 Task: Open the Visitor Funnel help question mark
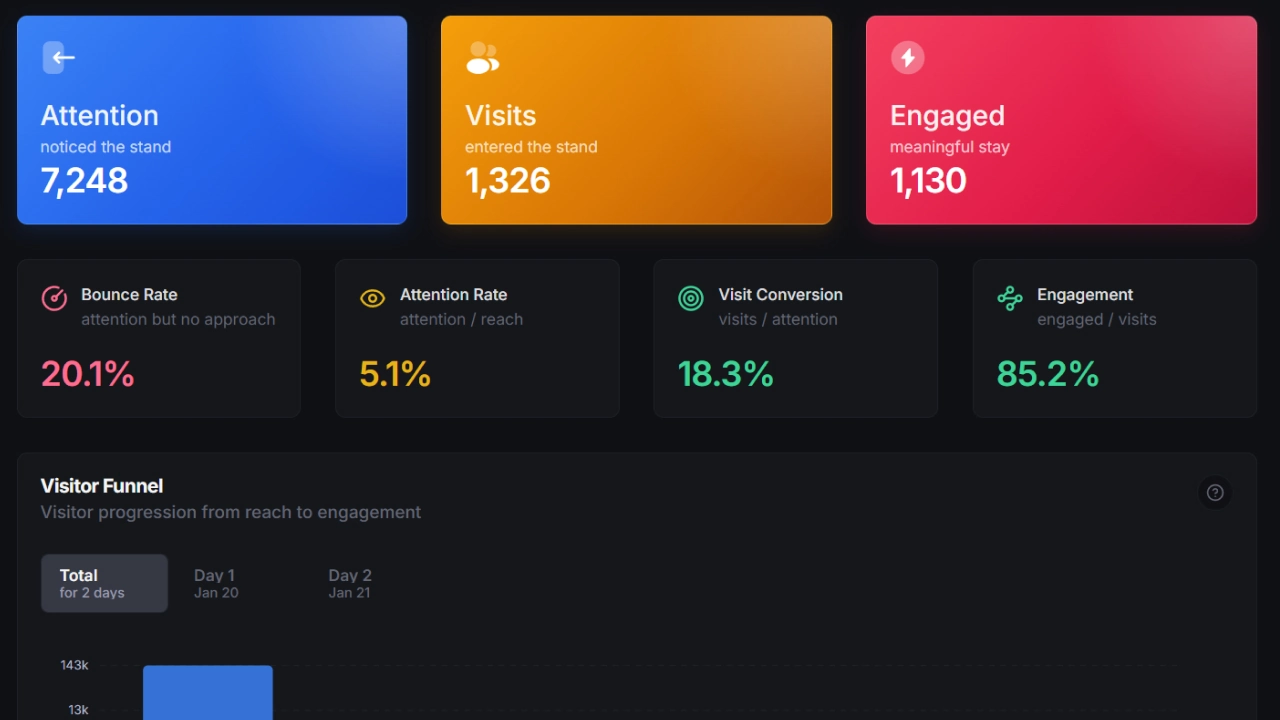[x=1215, y=492]
